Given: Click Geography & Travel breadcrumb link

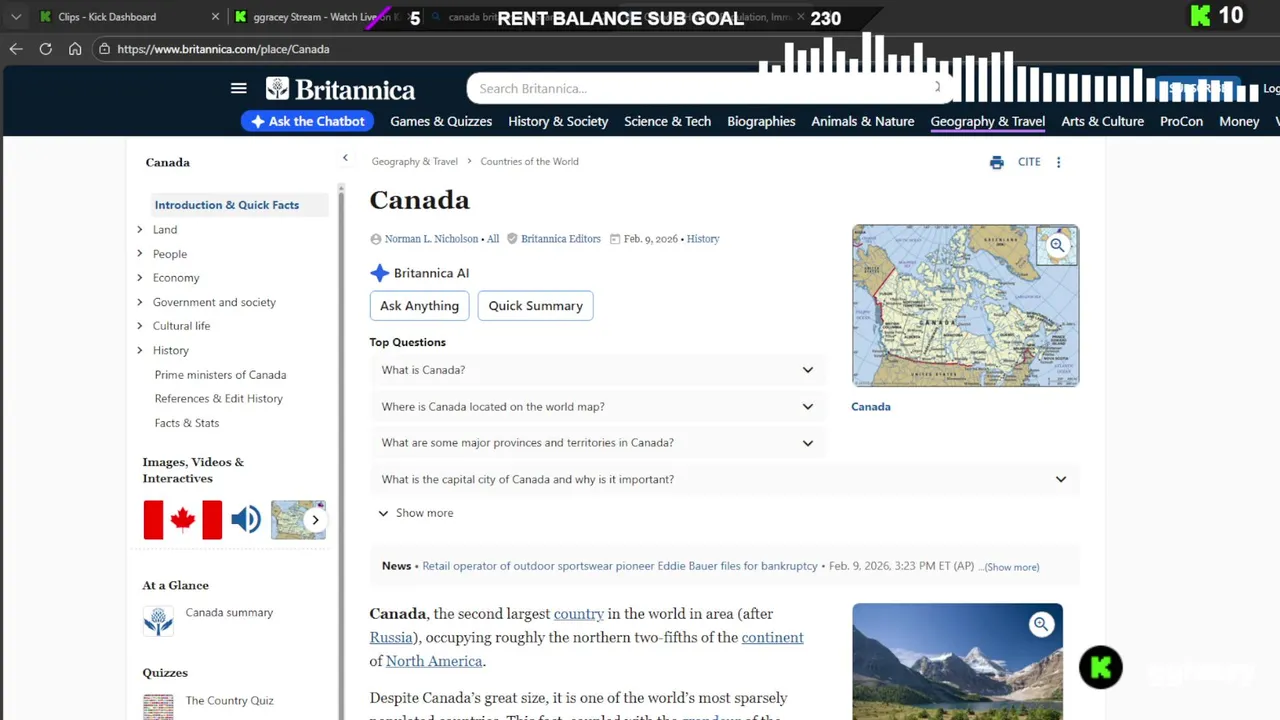Looking at the screenshot, I should (414, 161).
